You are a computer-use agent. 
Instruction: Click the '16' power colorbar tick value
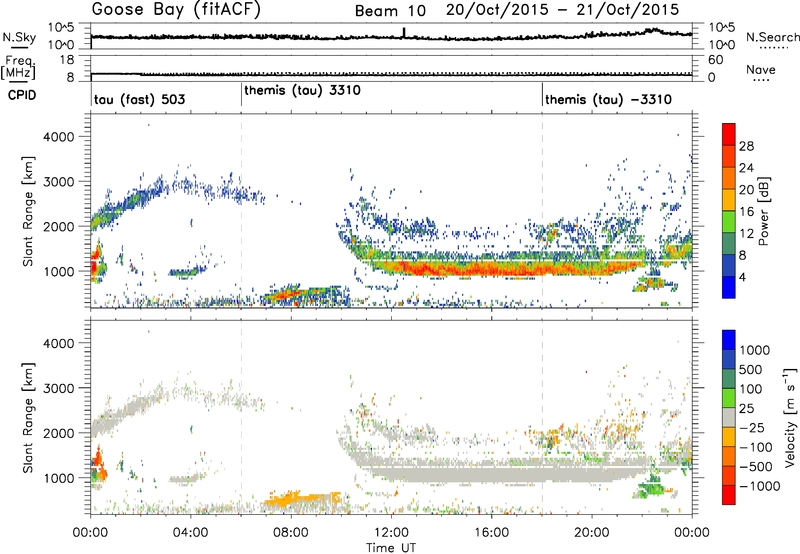746,212
